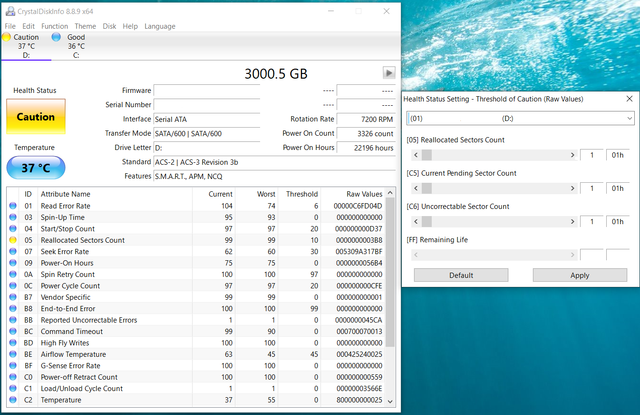640x415 pixels.
Task: Click right arrow of Uncorrectable Sector Count slider
Action: 572,222
